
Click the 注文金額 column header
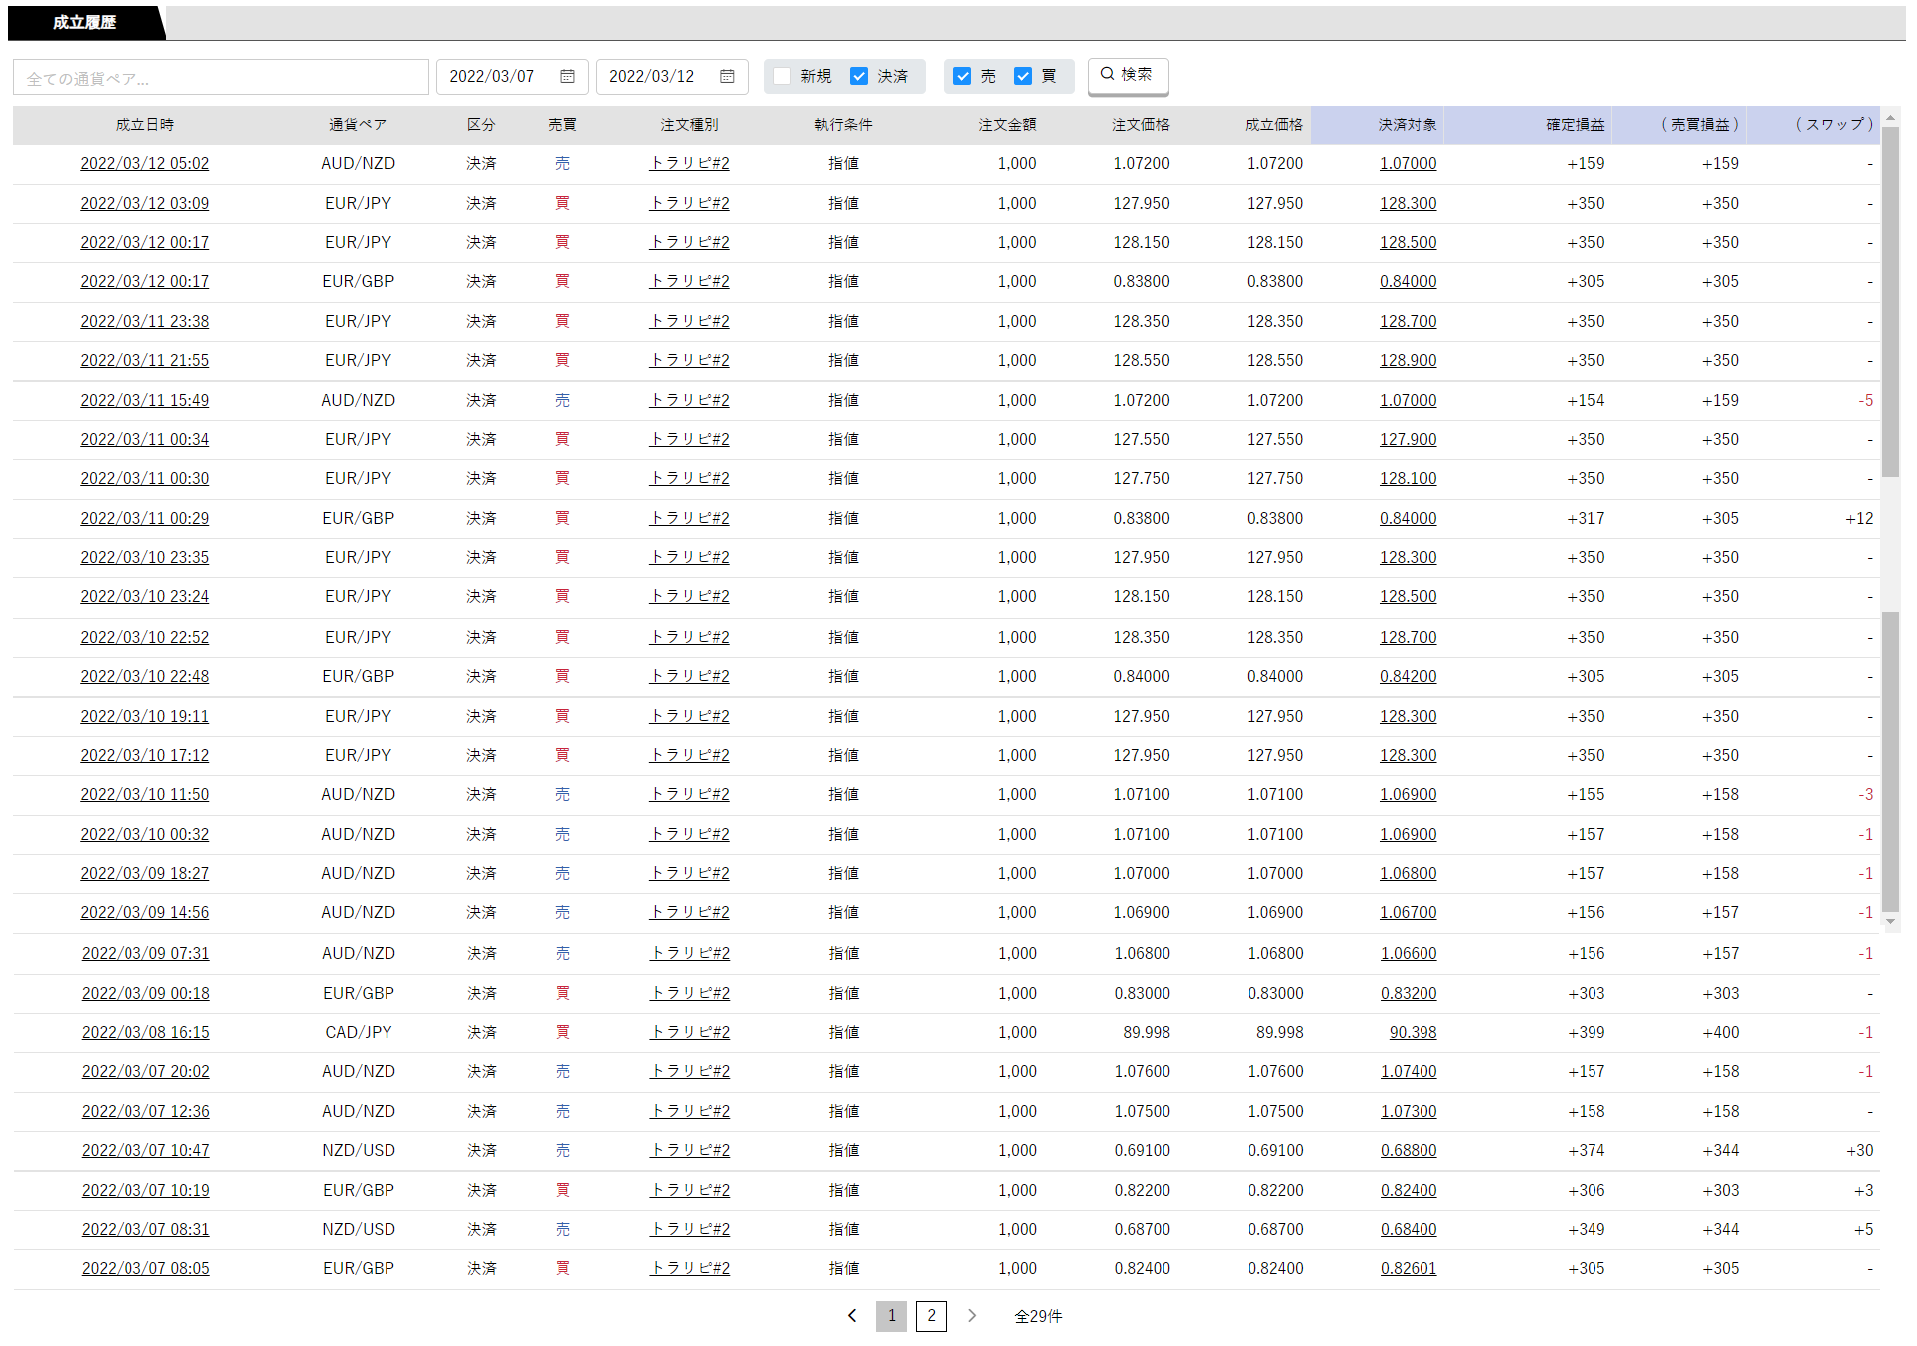point(1007,125)
